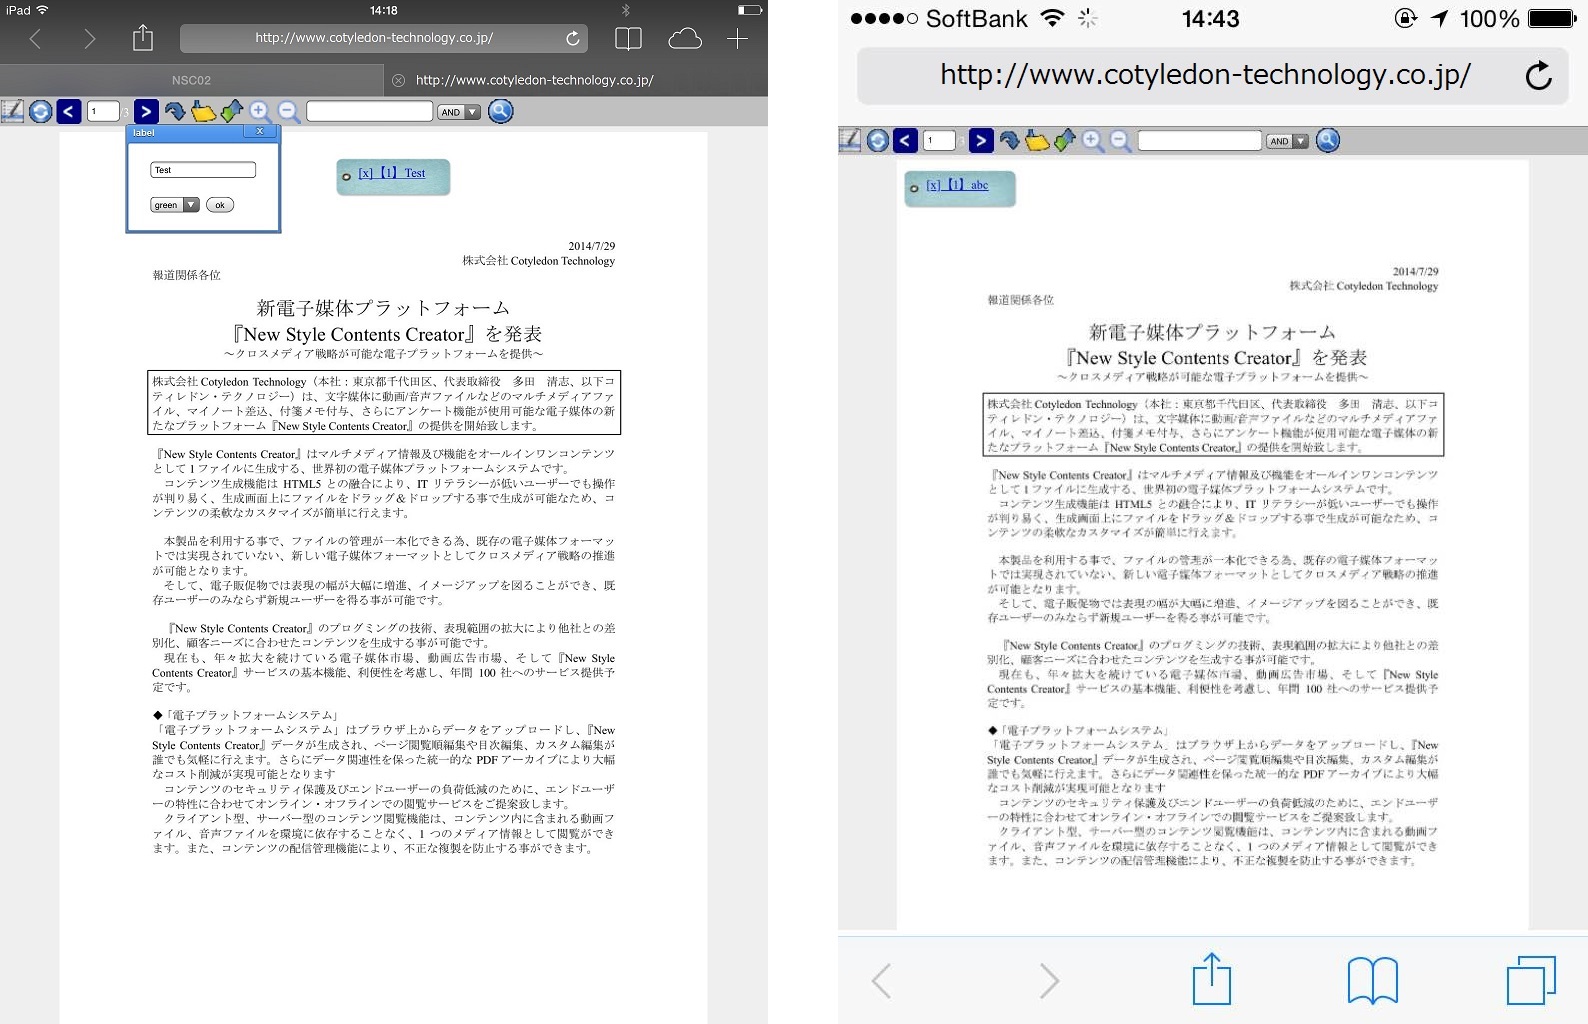Open the '[x] 【1】 abc' label link

(x=957, y=185)
